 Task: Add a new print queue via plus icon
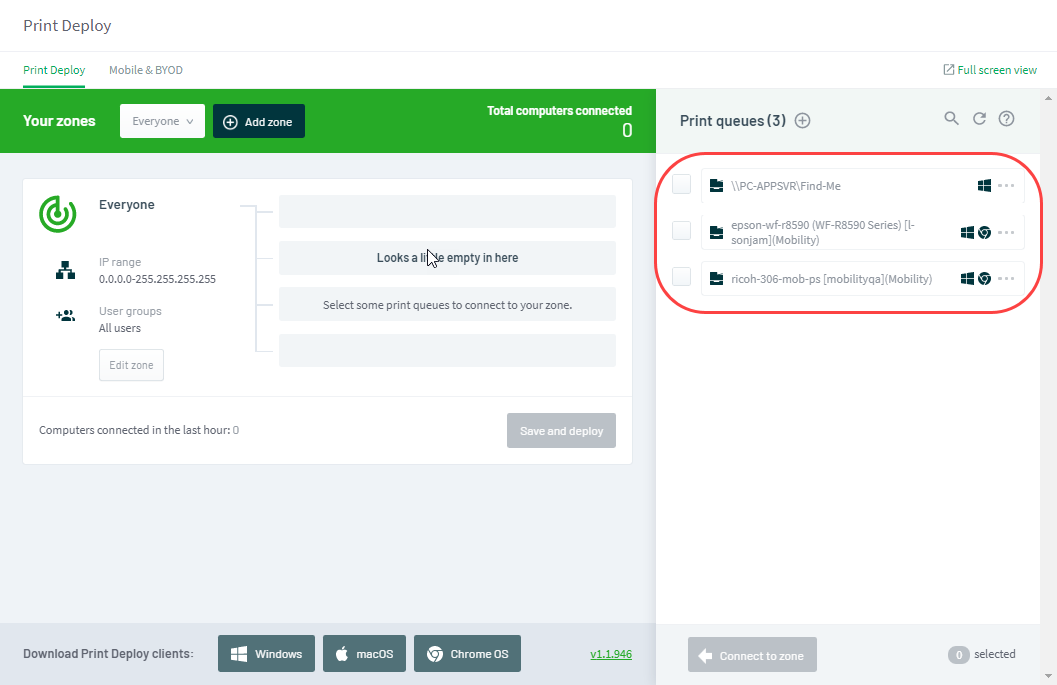802,119
